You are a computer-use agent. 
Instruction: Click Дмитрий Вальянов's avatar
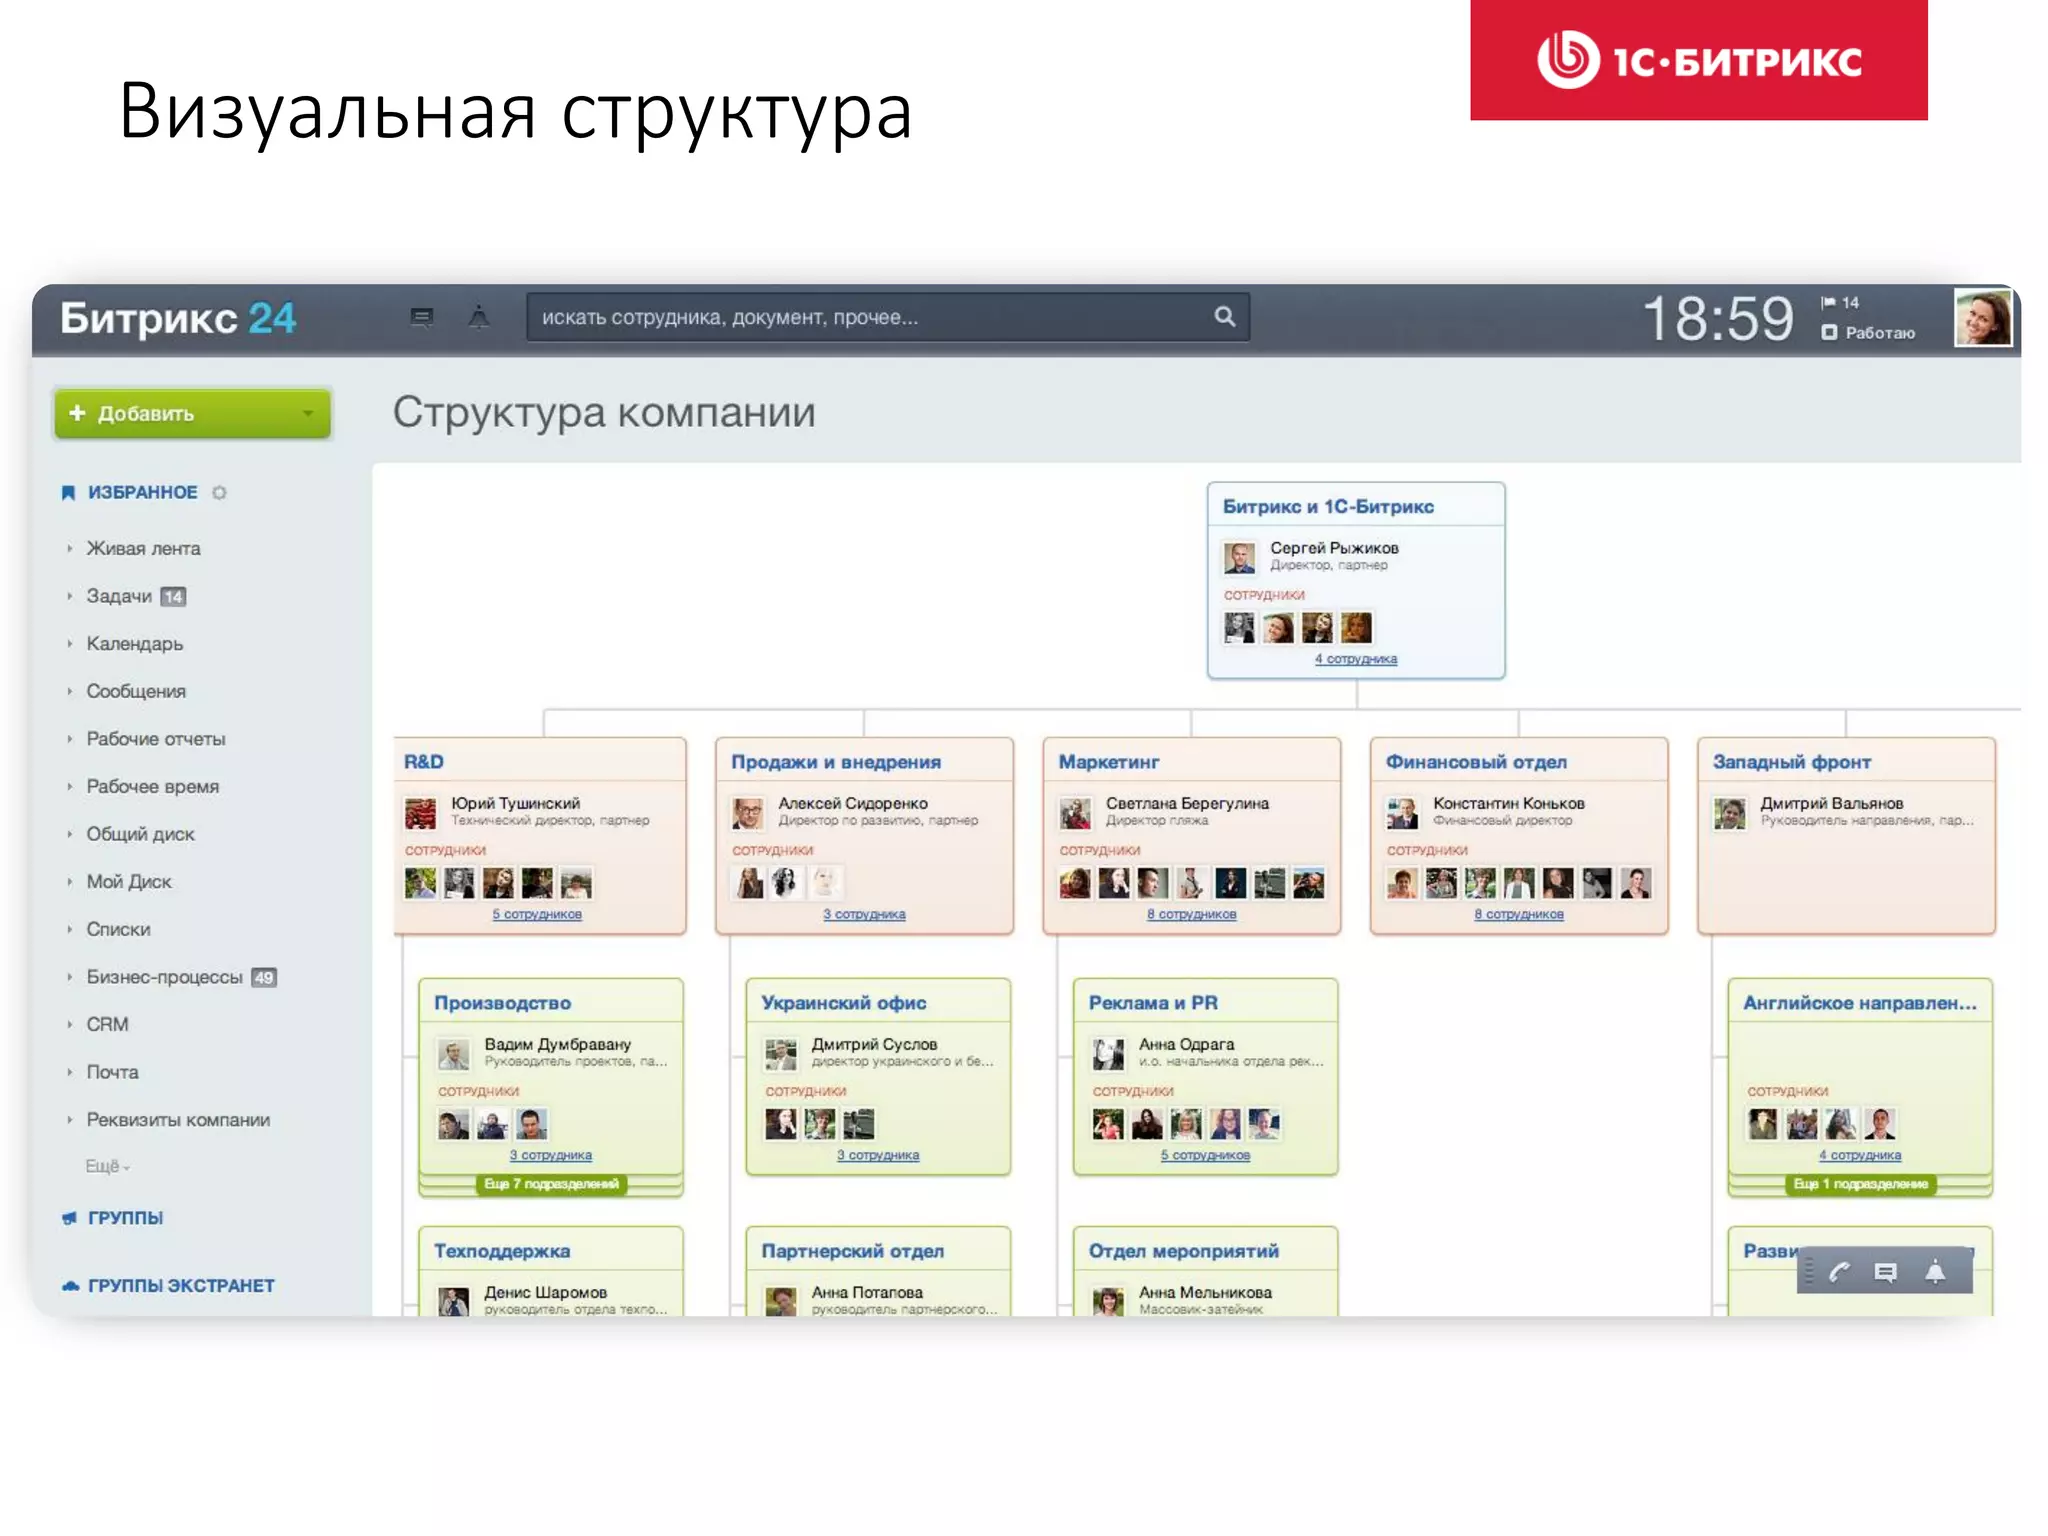[1729, 813]
